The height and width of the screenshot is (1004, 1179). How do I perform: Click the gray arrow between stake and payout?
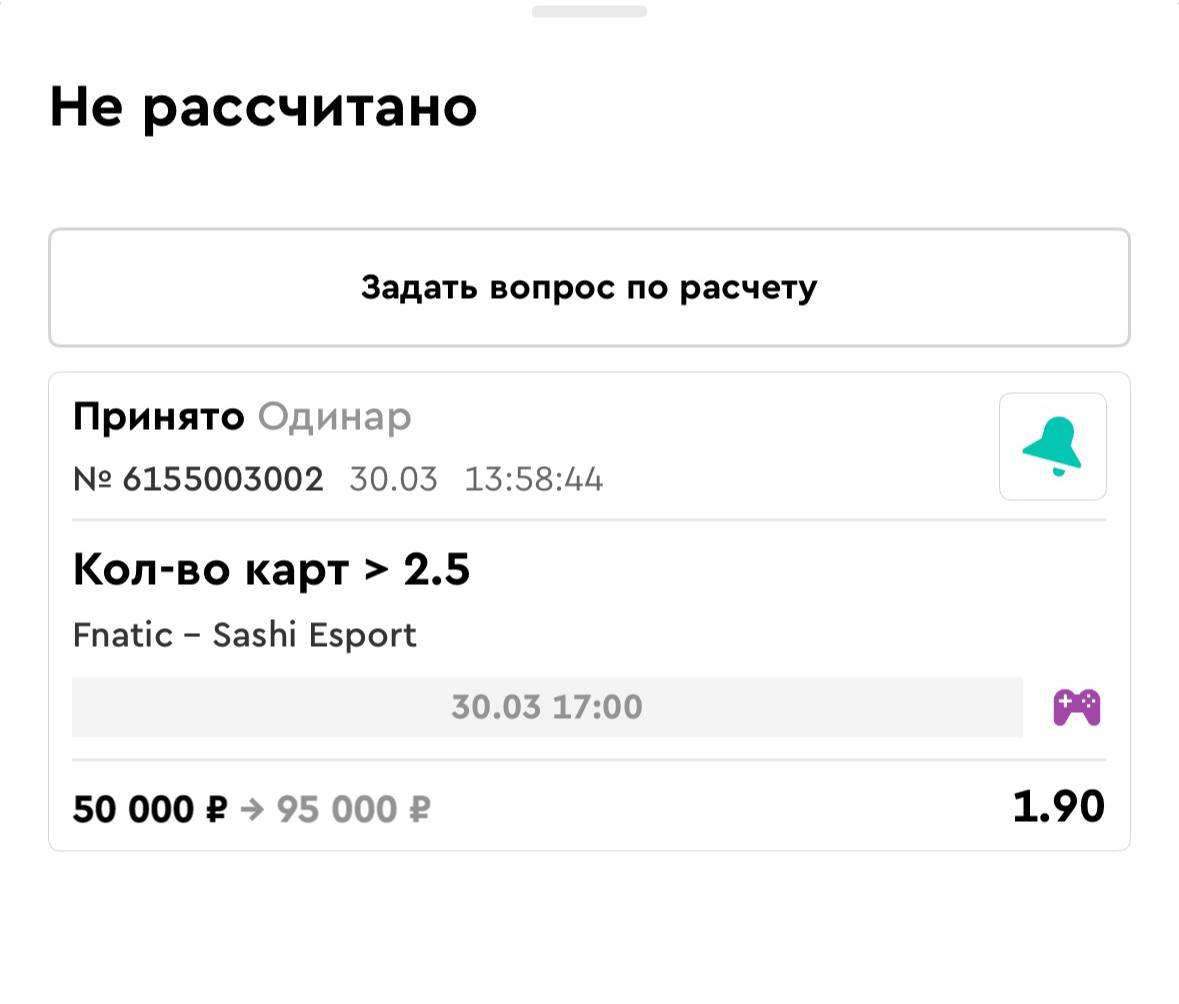click(x=252, y=809)
